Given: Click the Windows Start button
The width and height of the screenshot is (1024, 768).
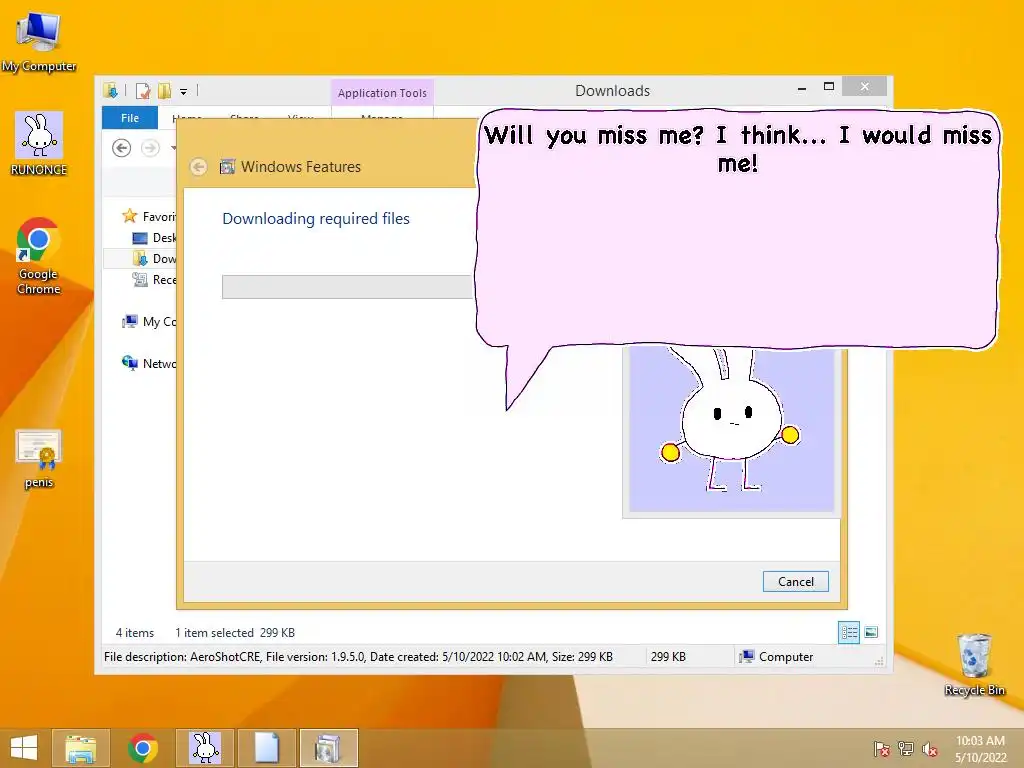Looking at the screenshot, I should click(x=24, y=748).
